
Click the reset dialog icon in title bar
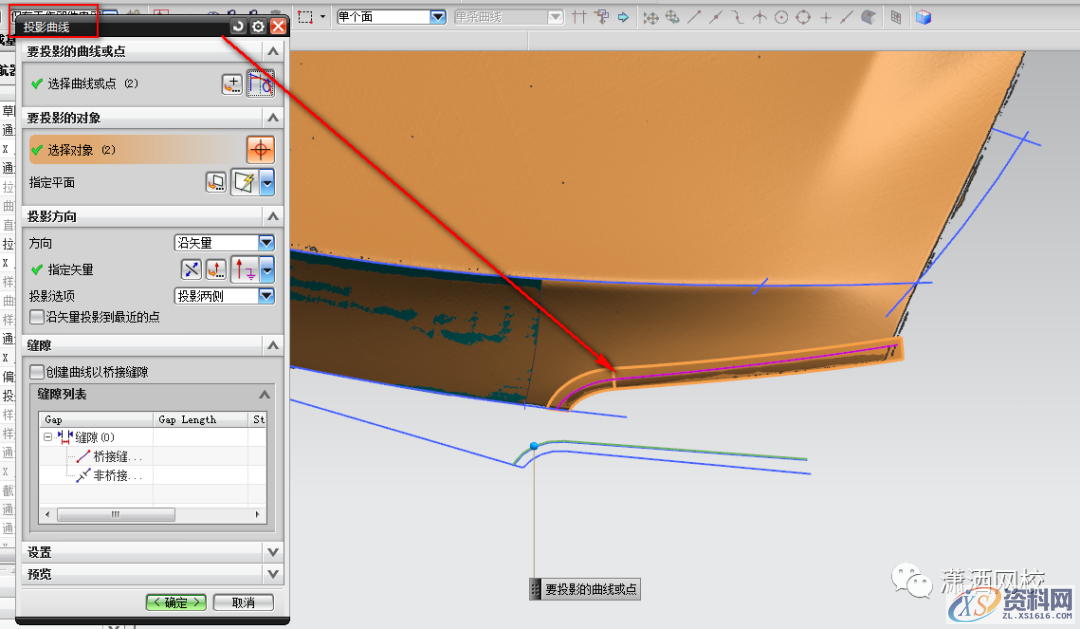click(x=238, y=27)
